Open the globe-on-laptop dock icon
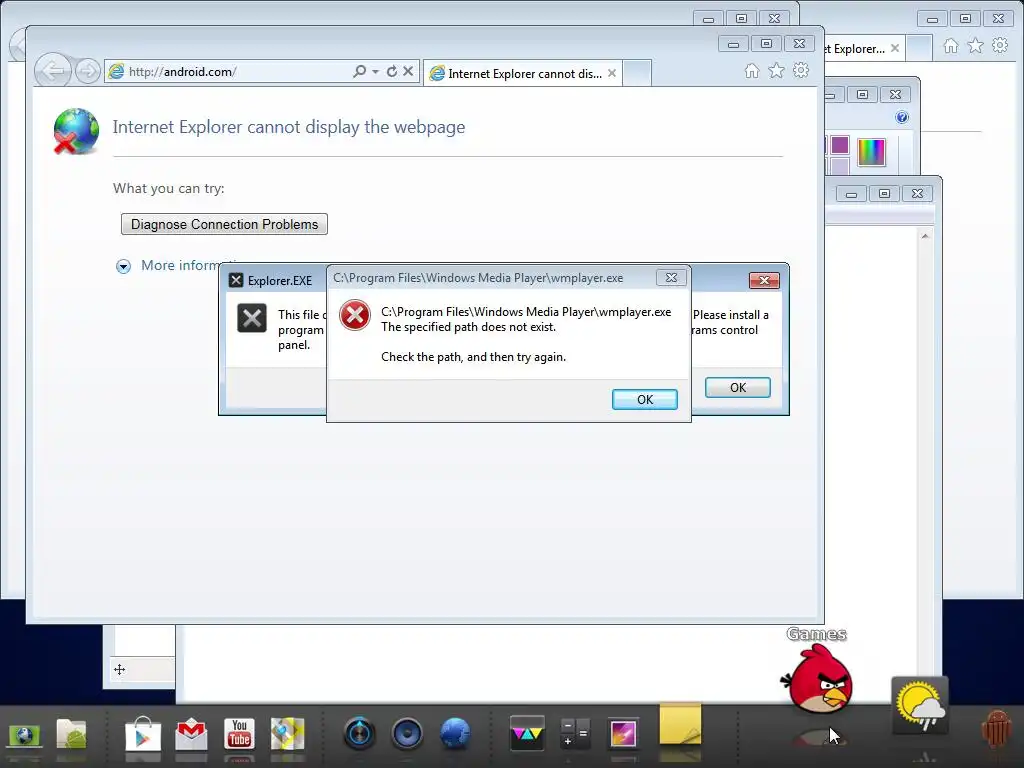This screenshot has width=1024, height=768. [x=24, y=737]
